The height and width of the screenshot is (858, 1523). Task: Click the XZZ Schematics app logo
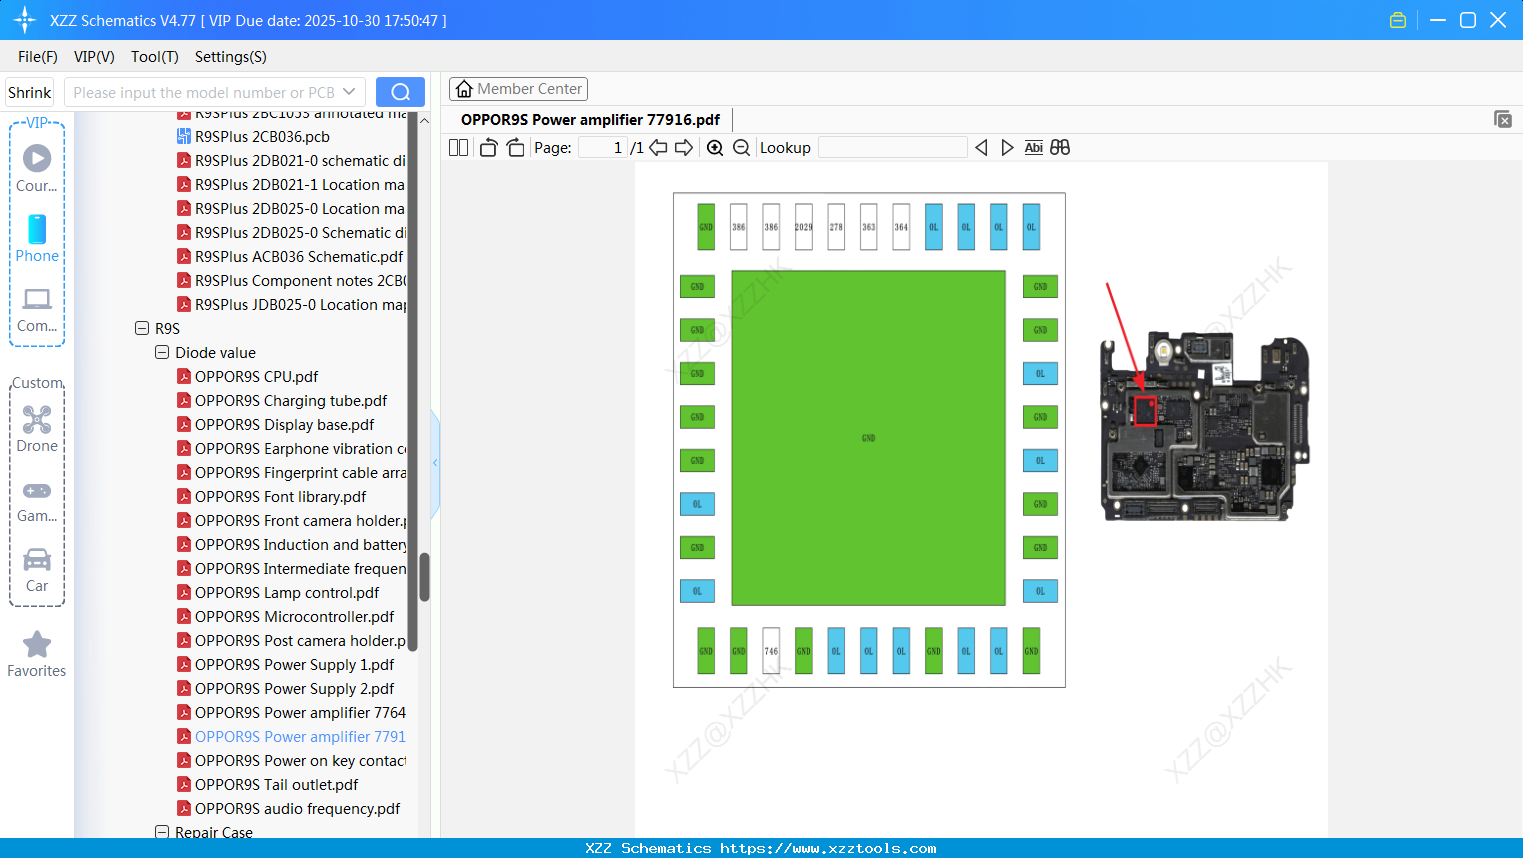(24, 20)
